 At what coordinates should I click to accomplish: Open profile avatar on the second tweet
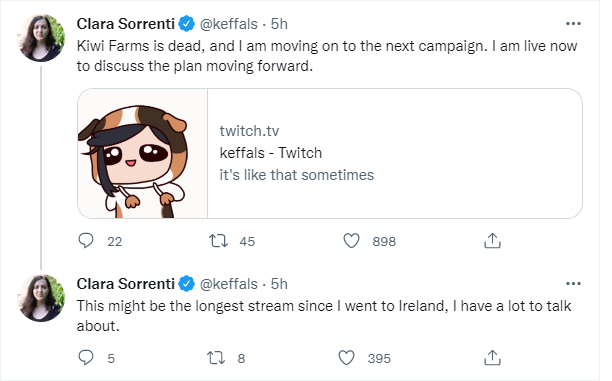click(41, 298)
